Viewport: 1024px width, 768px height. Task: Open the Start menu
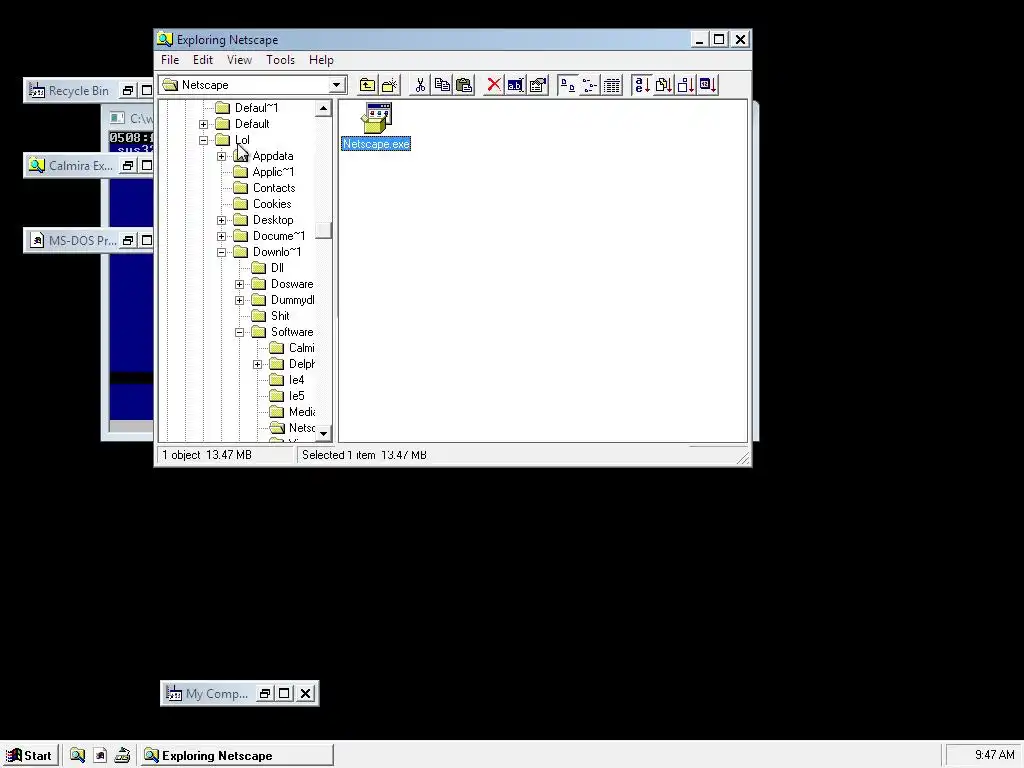[29, 755]
